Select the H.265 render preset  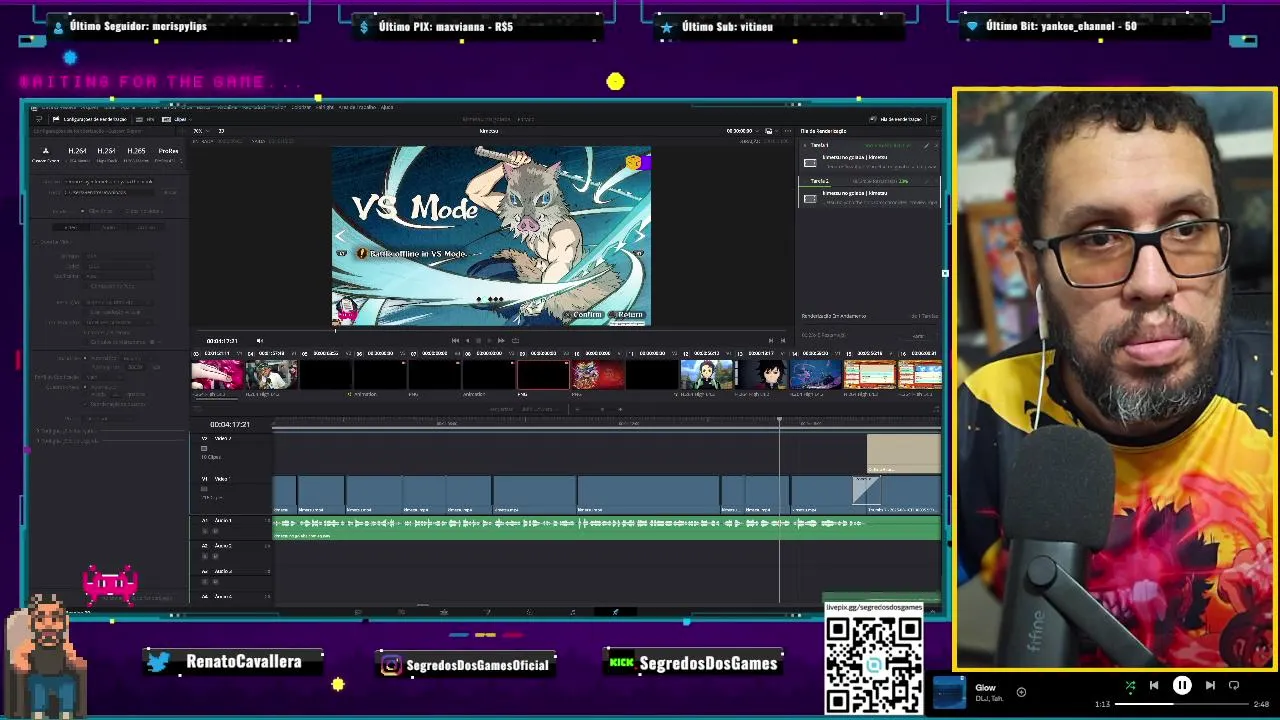point(136,154)
